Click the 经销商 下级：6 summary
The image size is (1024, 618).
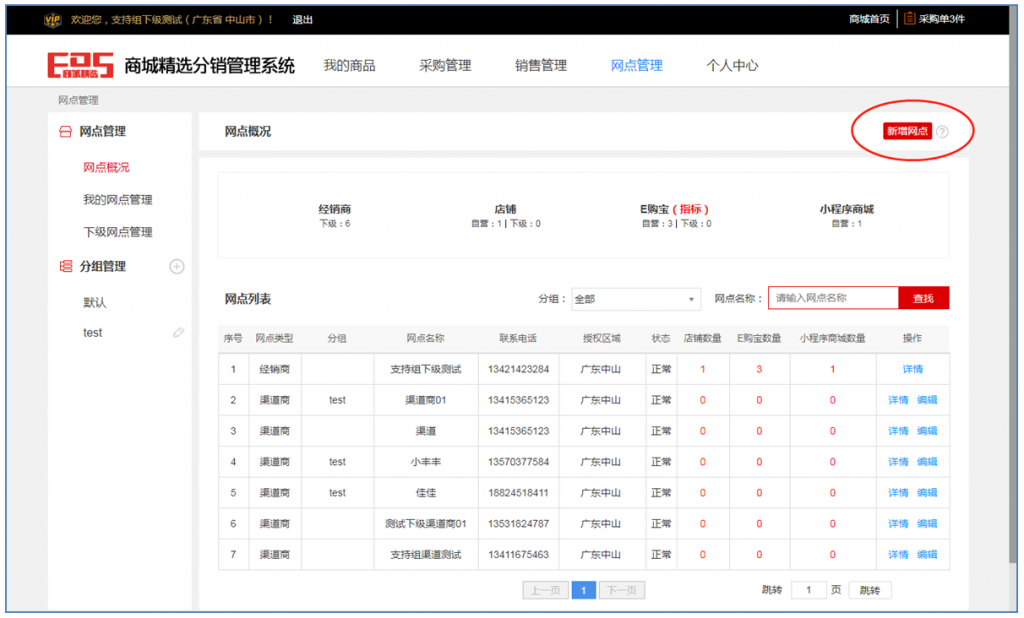tap(334, 216)
